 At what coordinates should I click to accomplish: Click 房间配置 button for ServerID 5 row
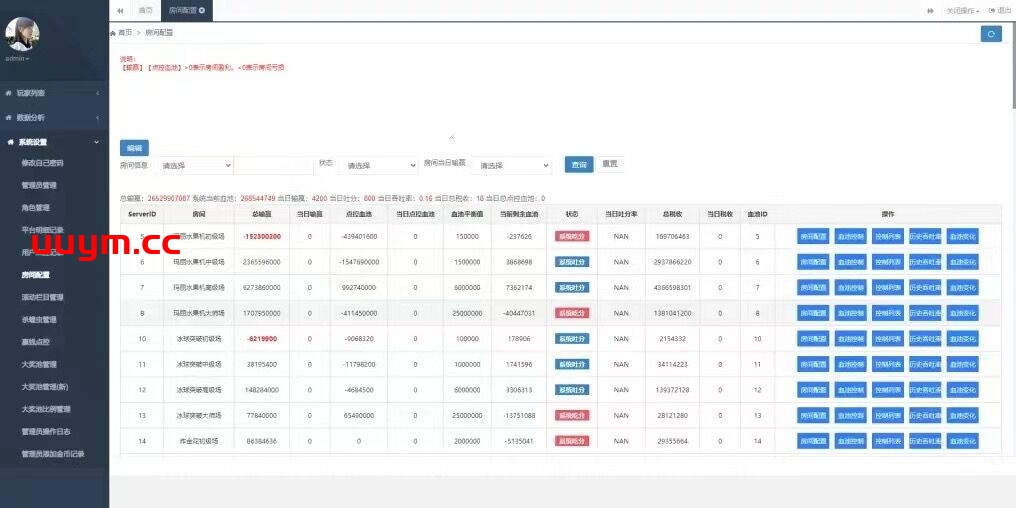[x=812, y=237]
